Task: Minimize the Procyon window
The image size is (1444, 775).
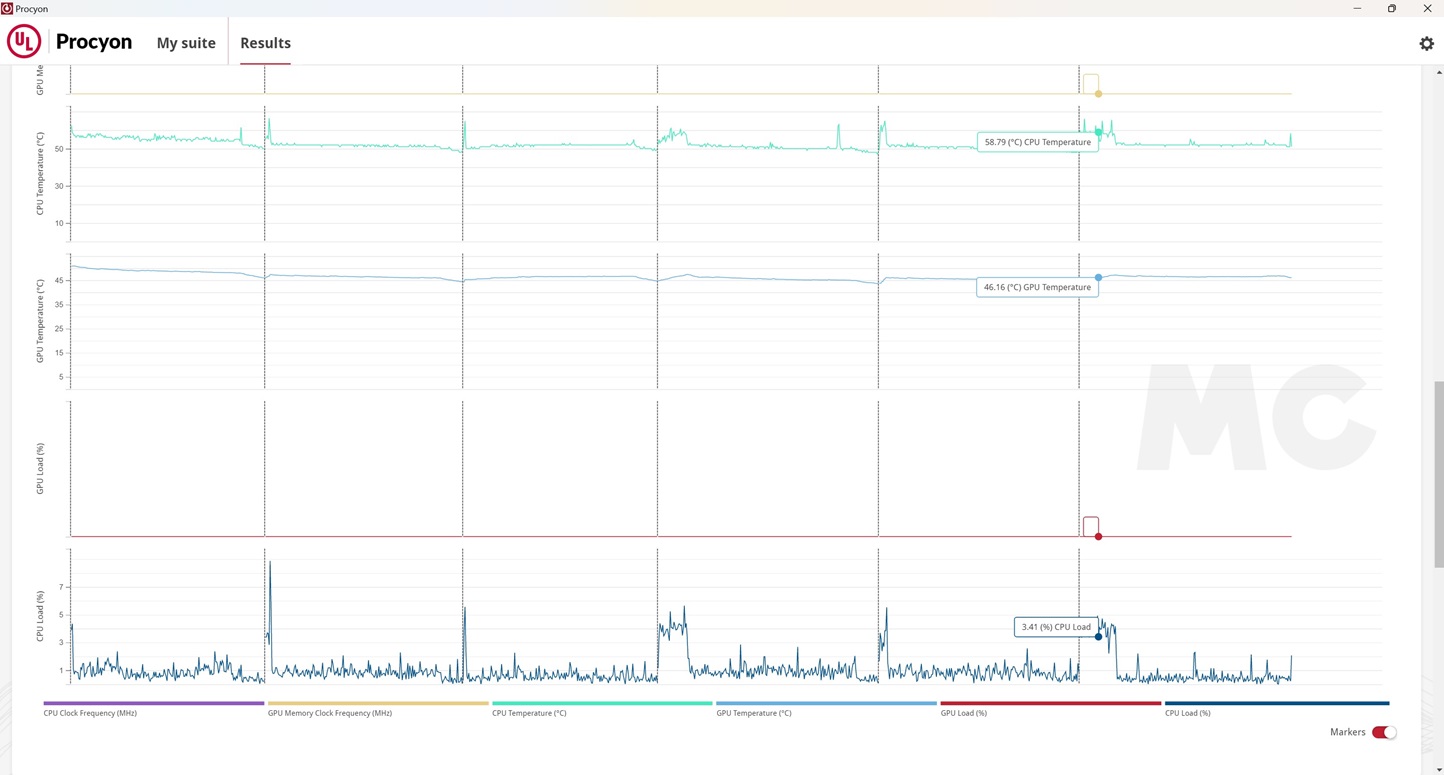Action: 1357,8
